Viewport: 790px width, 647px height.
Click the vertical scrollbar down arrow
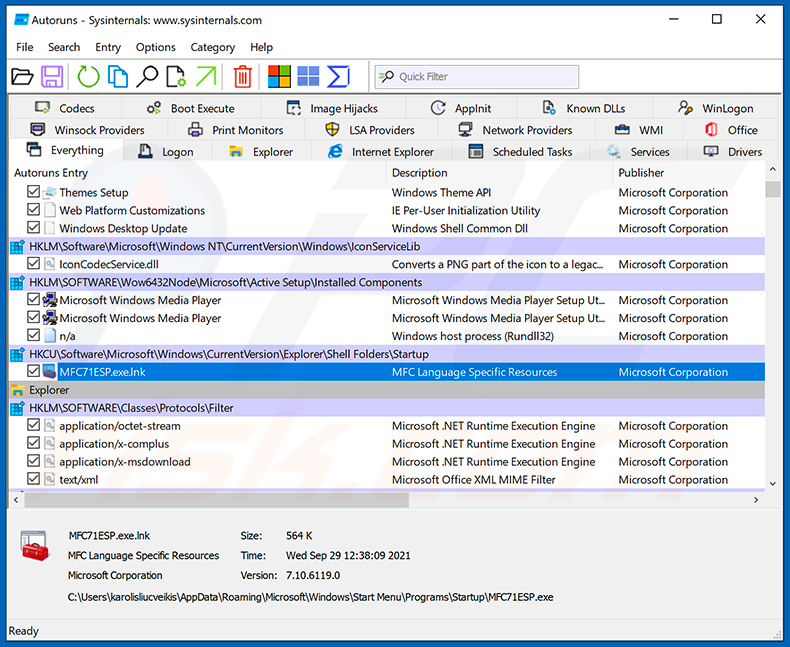[773, 484]
